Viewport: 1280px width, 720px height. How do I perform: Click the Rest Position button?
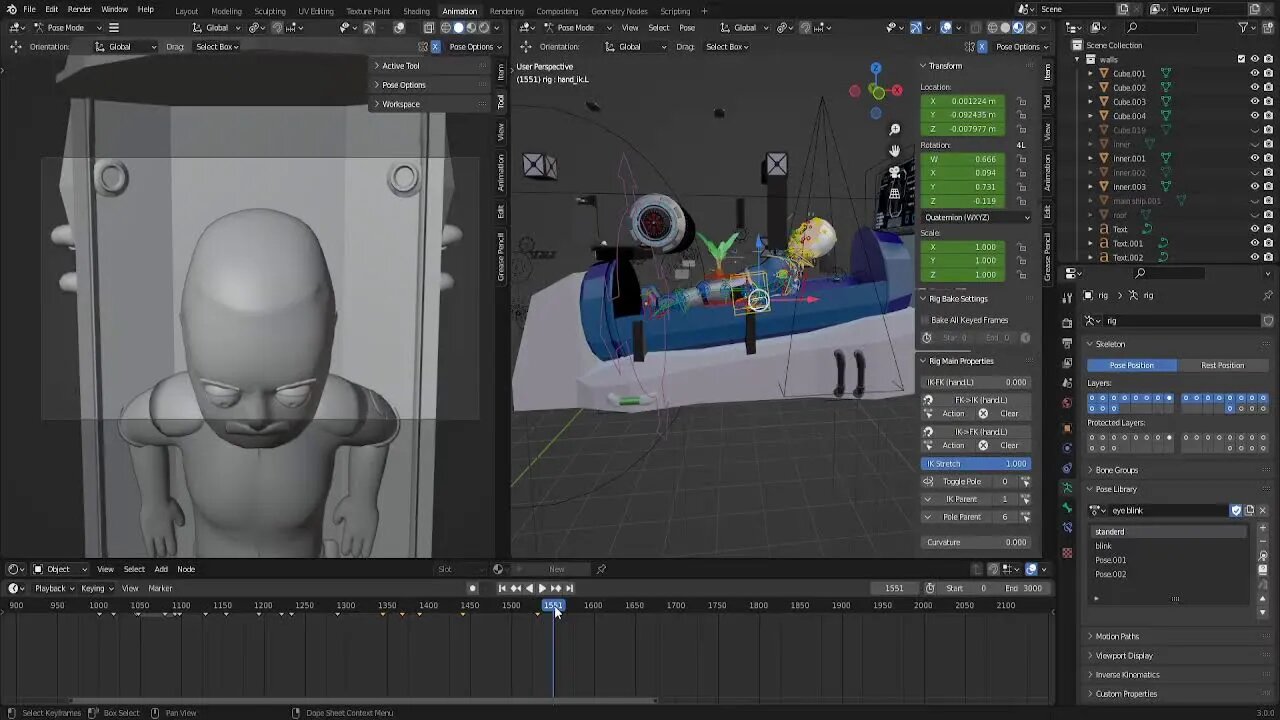(x=1222, y=365)
